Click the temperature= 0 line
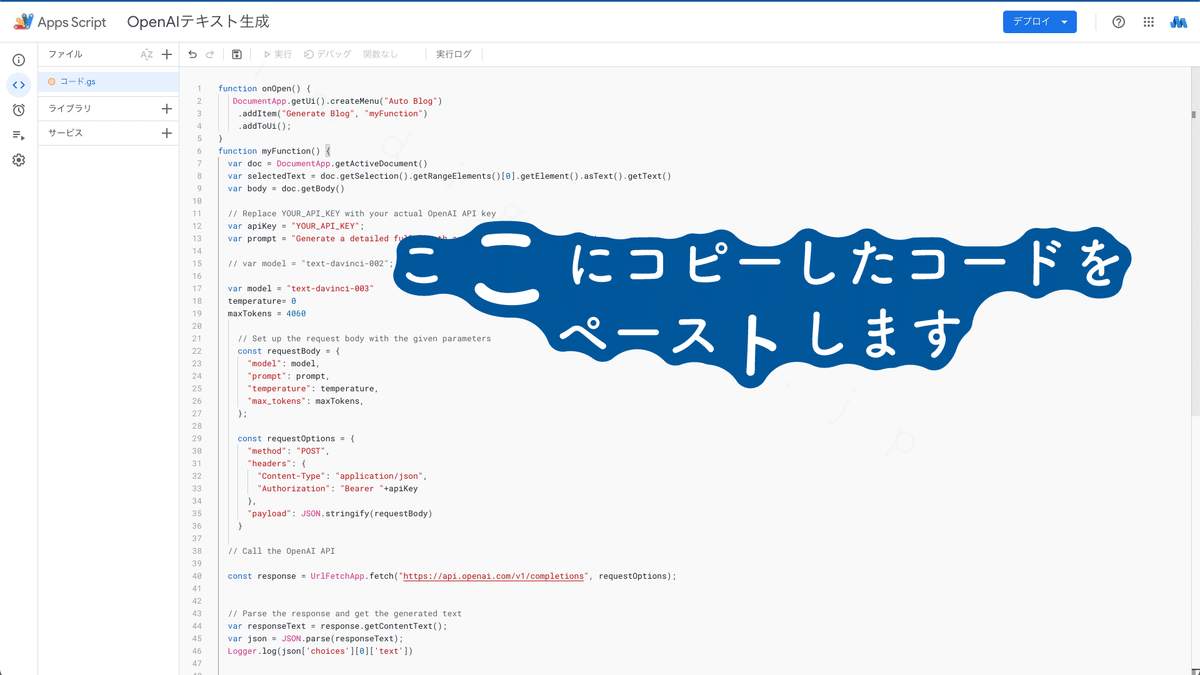The image size is (1200, 675). (262, 301)
